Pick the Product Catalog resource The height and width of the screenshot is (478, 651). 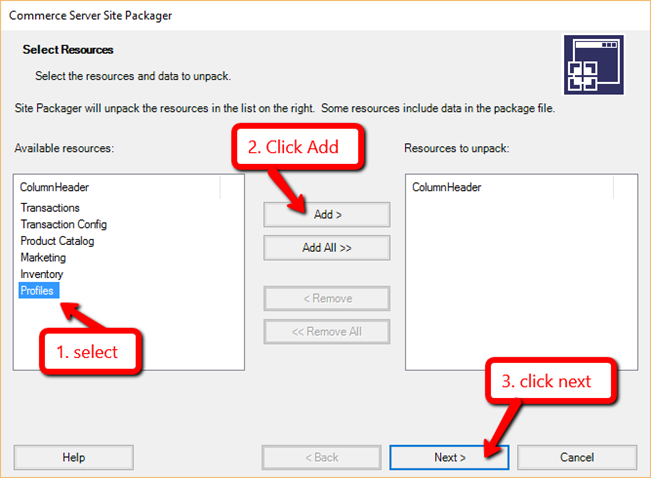tap(57, 241)
